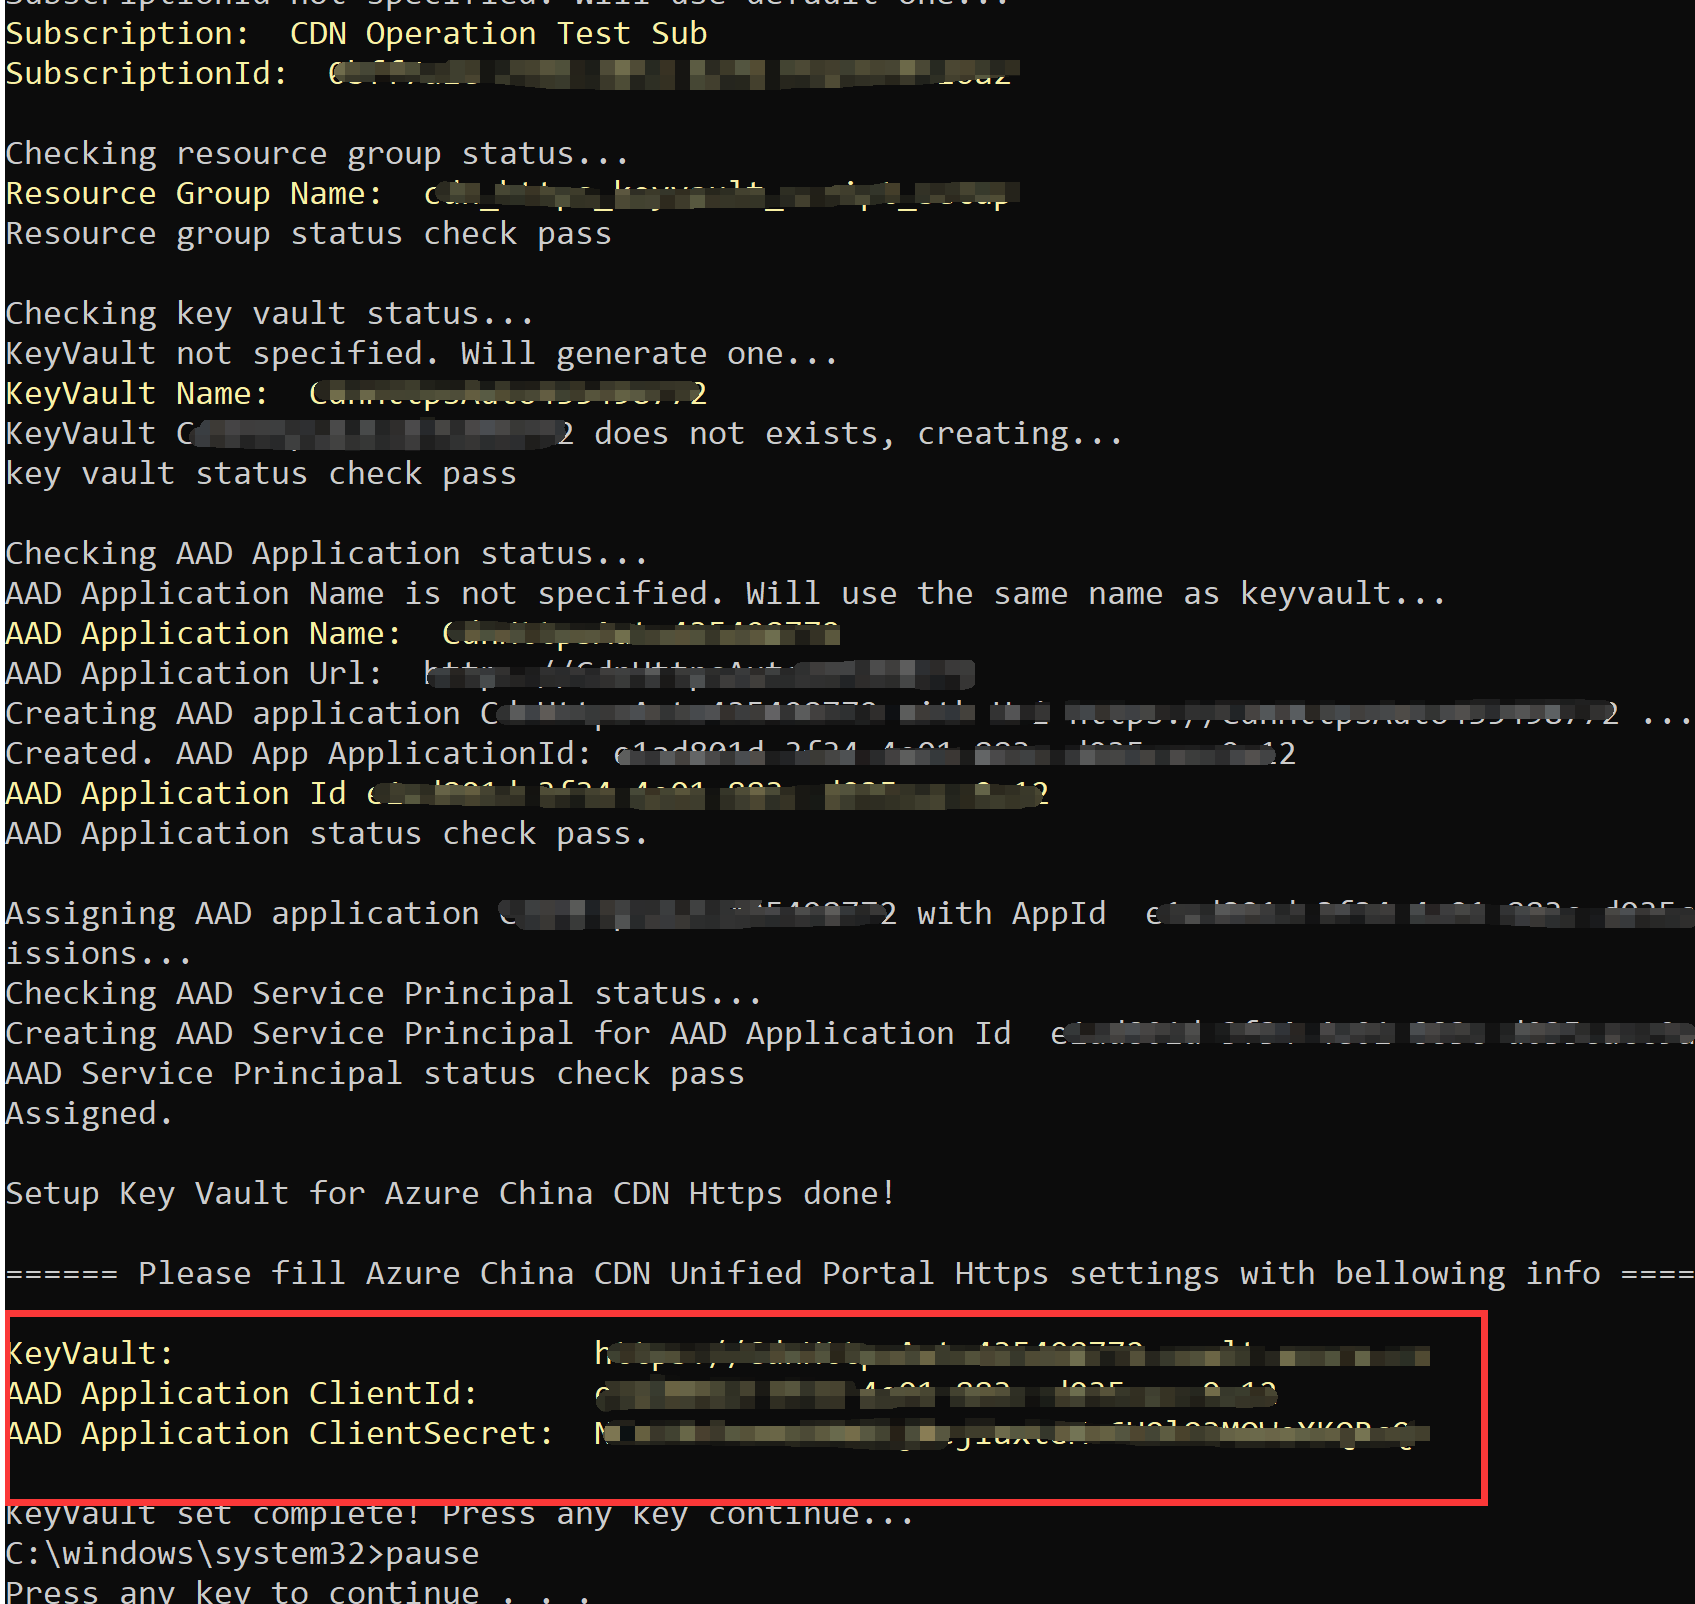Click 'Please fill Azure China CDN Unified Portal' line
Viewport: 1695px width, 1604px height.
pos(850,1274)
